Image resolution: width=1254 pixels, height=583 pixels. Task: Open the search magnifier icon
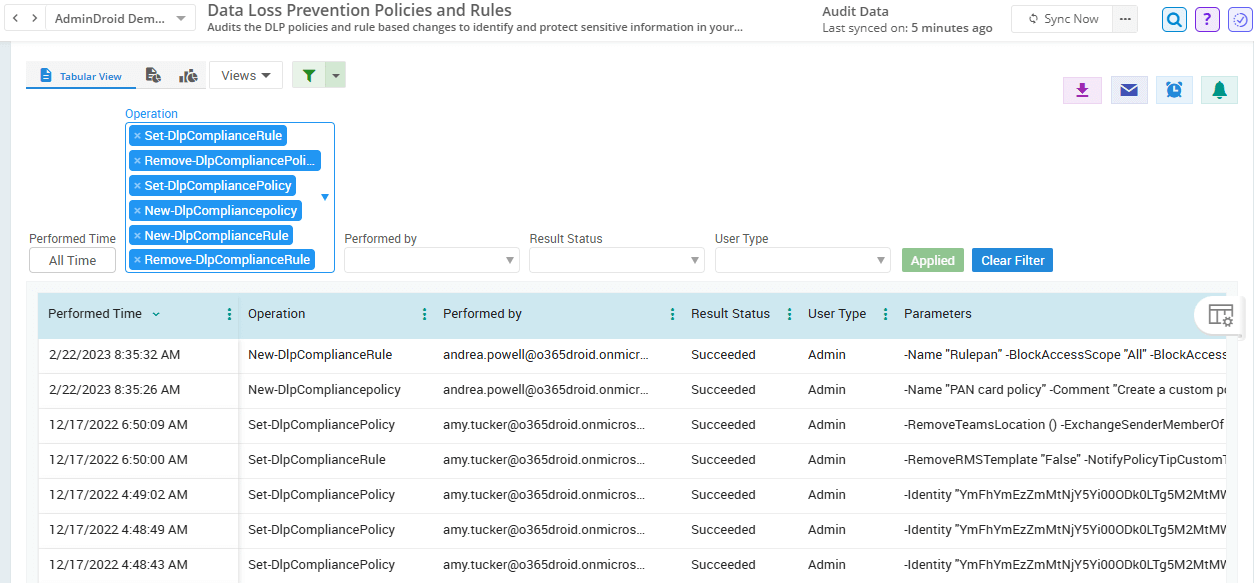(1174, 19)
